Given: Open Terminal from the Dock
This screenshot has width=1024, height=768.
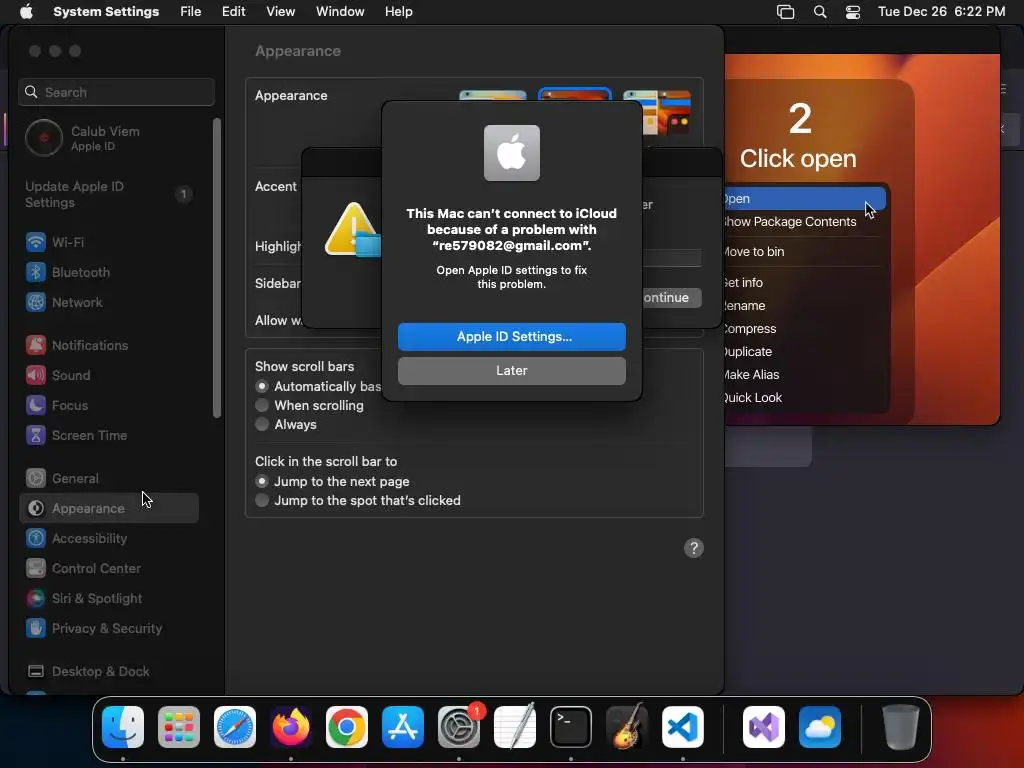Looking at the screenshot, I should click(x=571, y=727).
